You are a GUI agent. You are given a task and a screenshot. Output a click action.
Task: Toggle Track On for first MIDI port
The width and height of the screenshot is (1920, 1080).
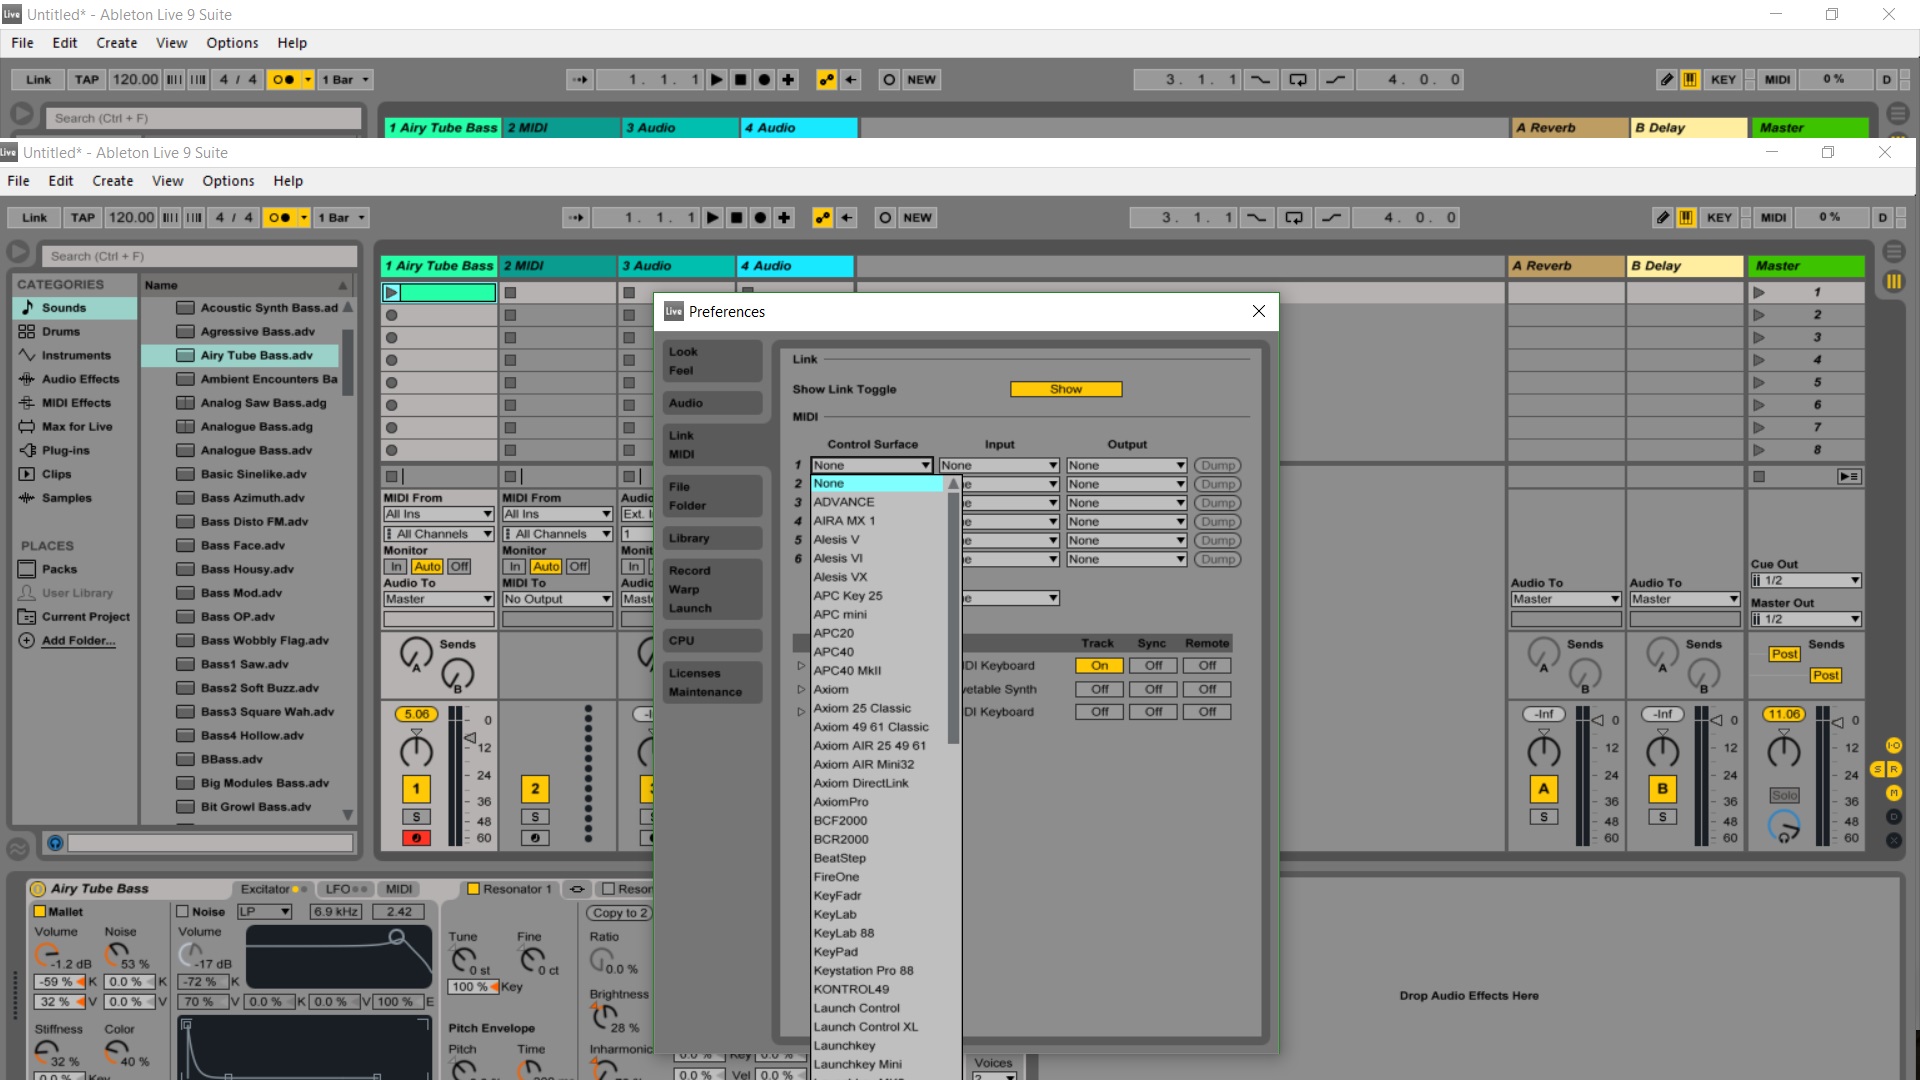coord(1099,666)
